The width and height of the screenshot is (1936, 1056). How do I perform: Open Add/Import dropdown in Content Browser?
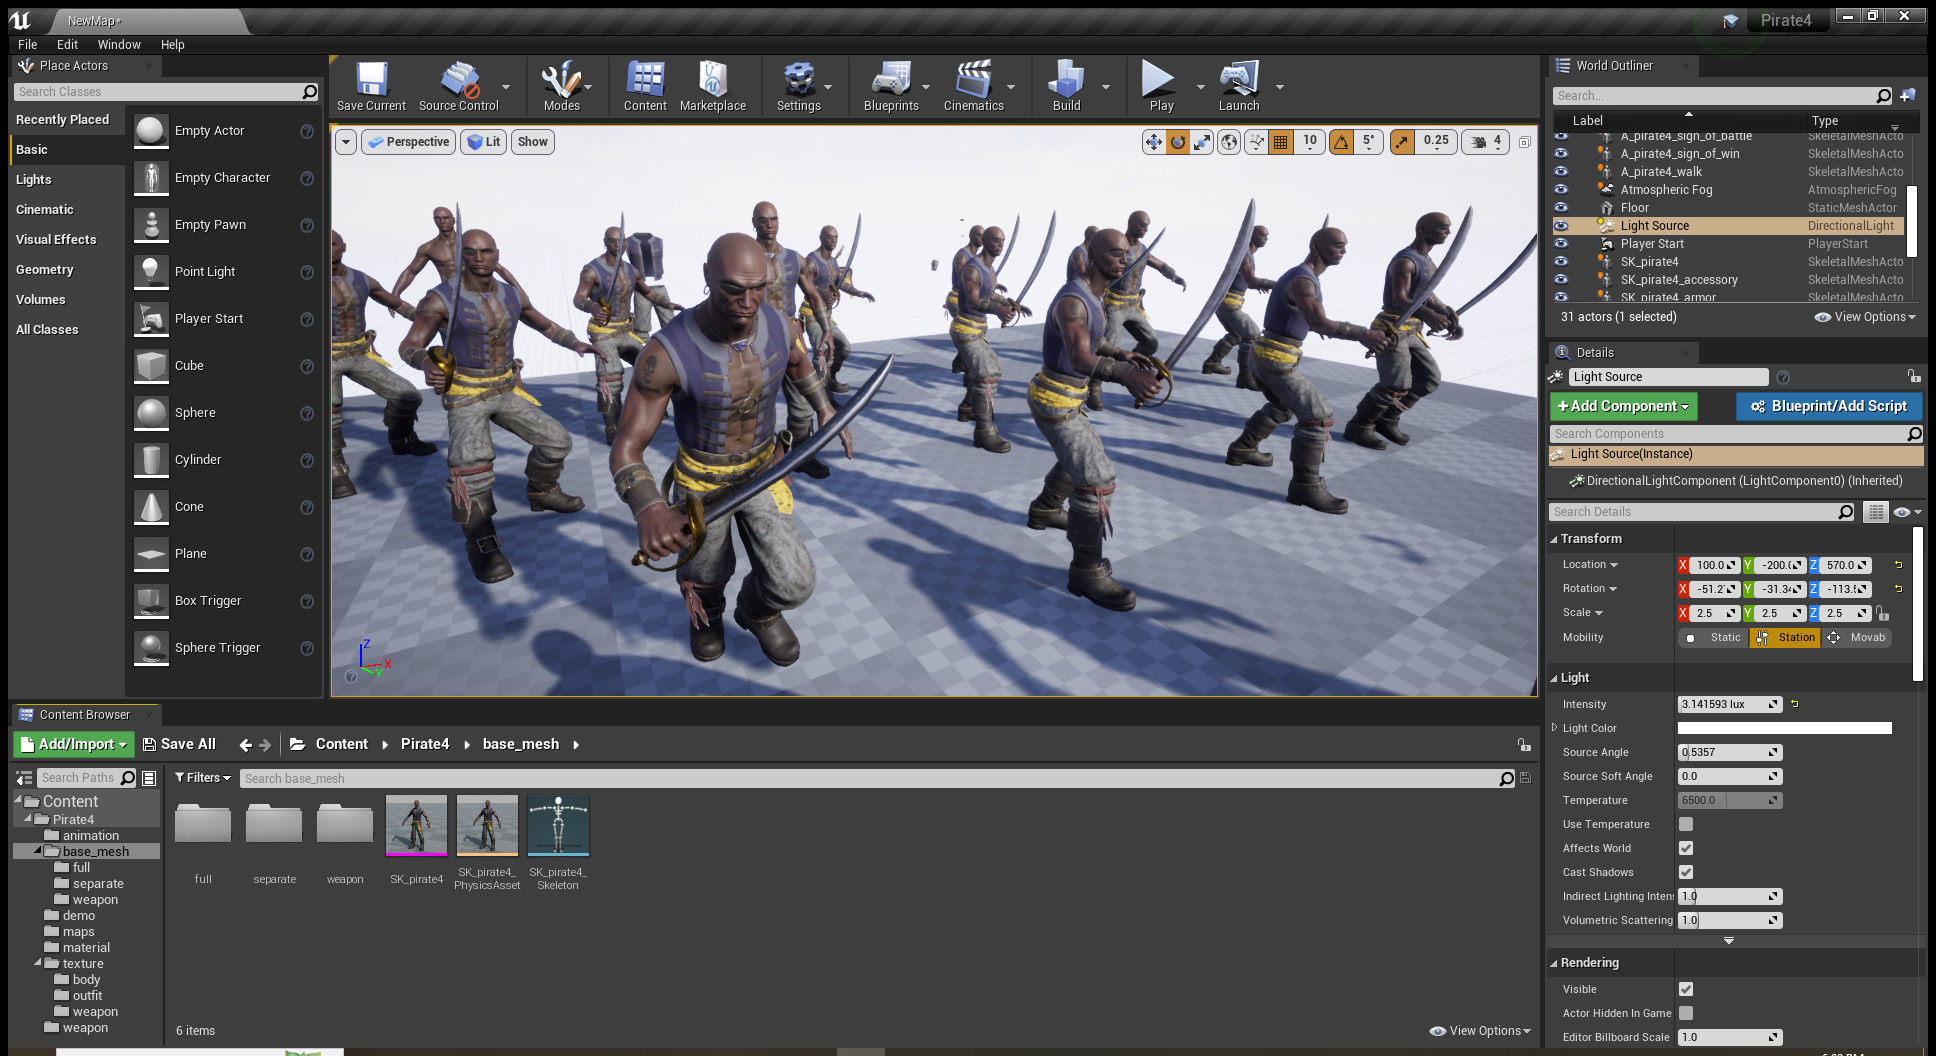coord(74,744)
